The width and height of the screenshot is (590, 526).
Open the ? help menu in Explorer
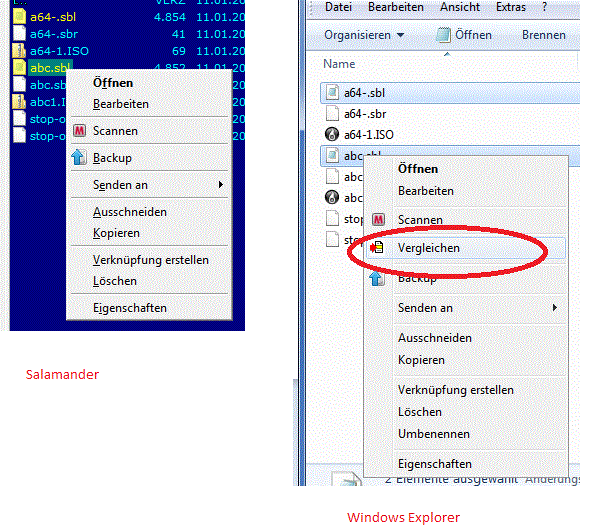click(x=544, y=7)
